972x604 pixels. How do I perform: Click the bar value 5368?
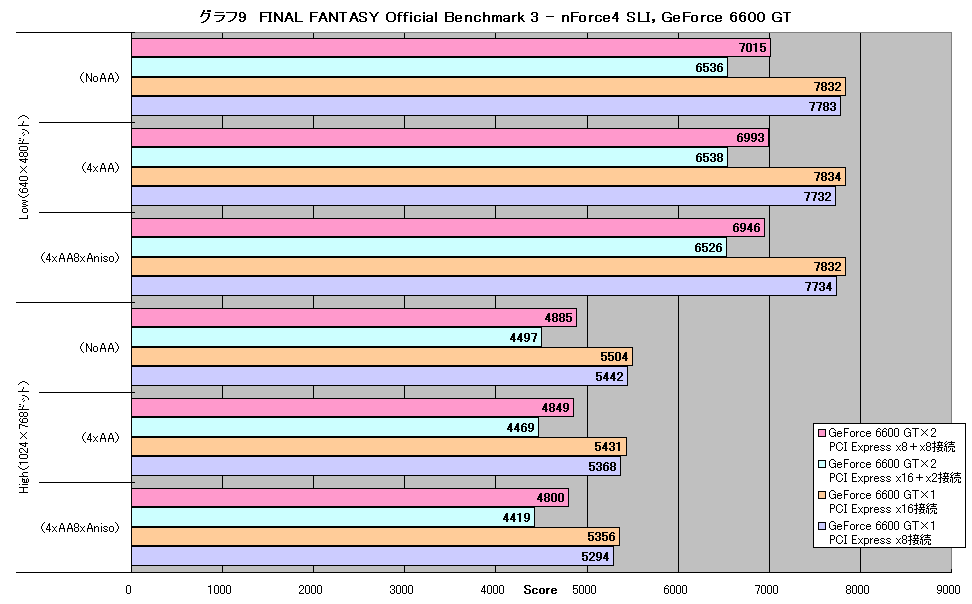tap(603, 466)
